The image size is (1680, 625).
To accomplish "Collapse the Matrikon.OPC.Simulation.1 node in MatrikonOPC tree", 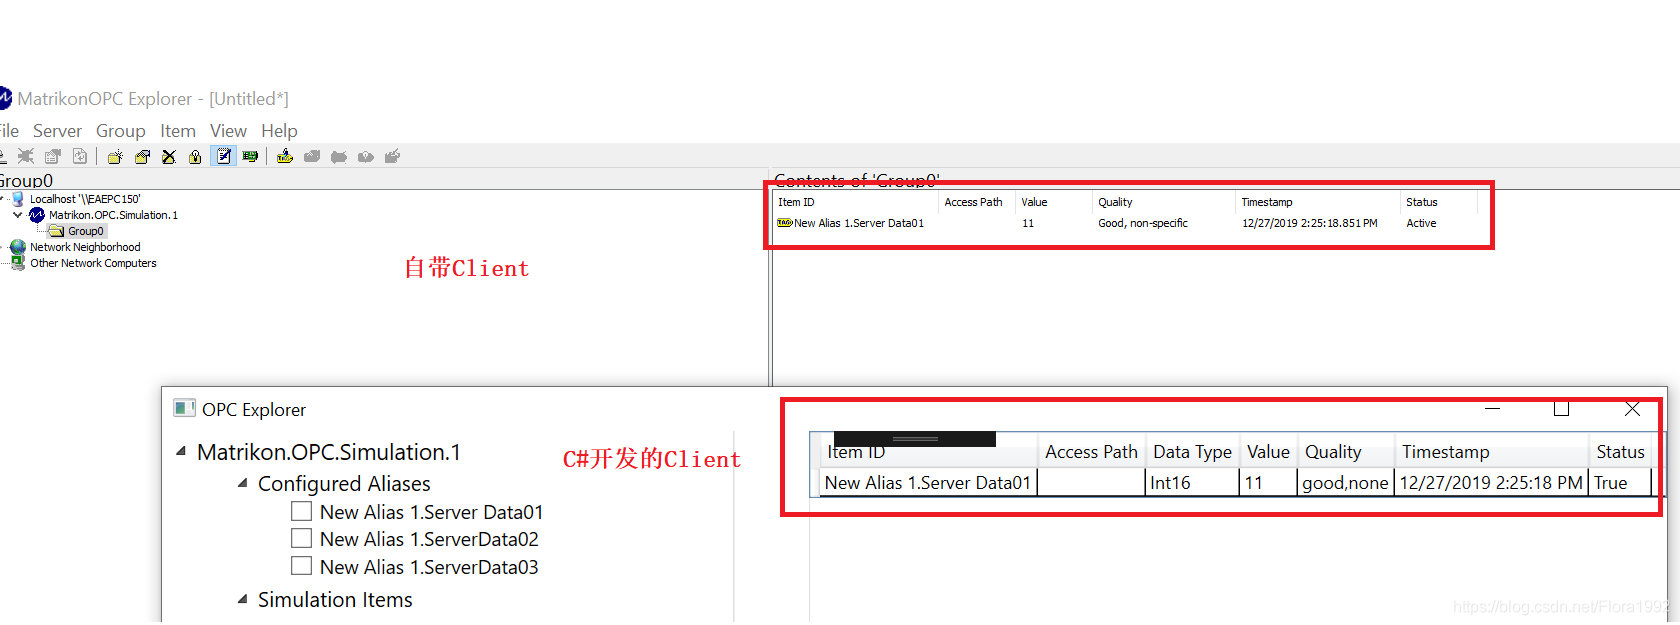I will pyautogui.click(x=18, y=215).
